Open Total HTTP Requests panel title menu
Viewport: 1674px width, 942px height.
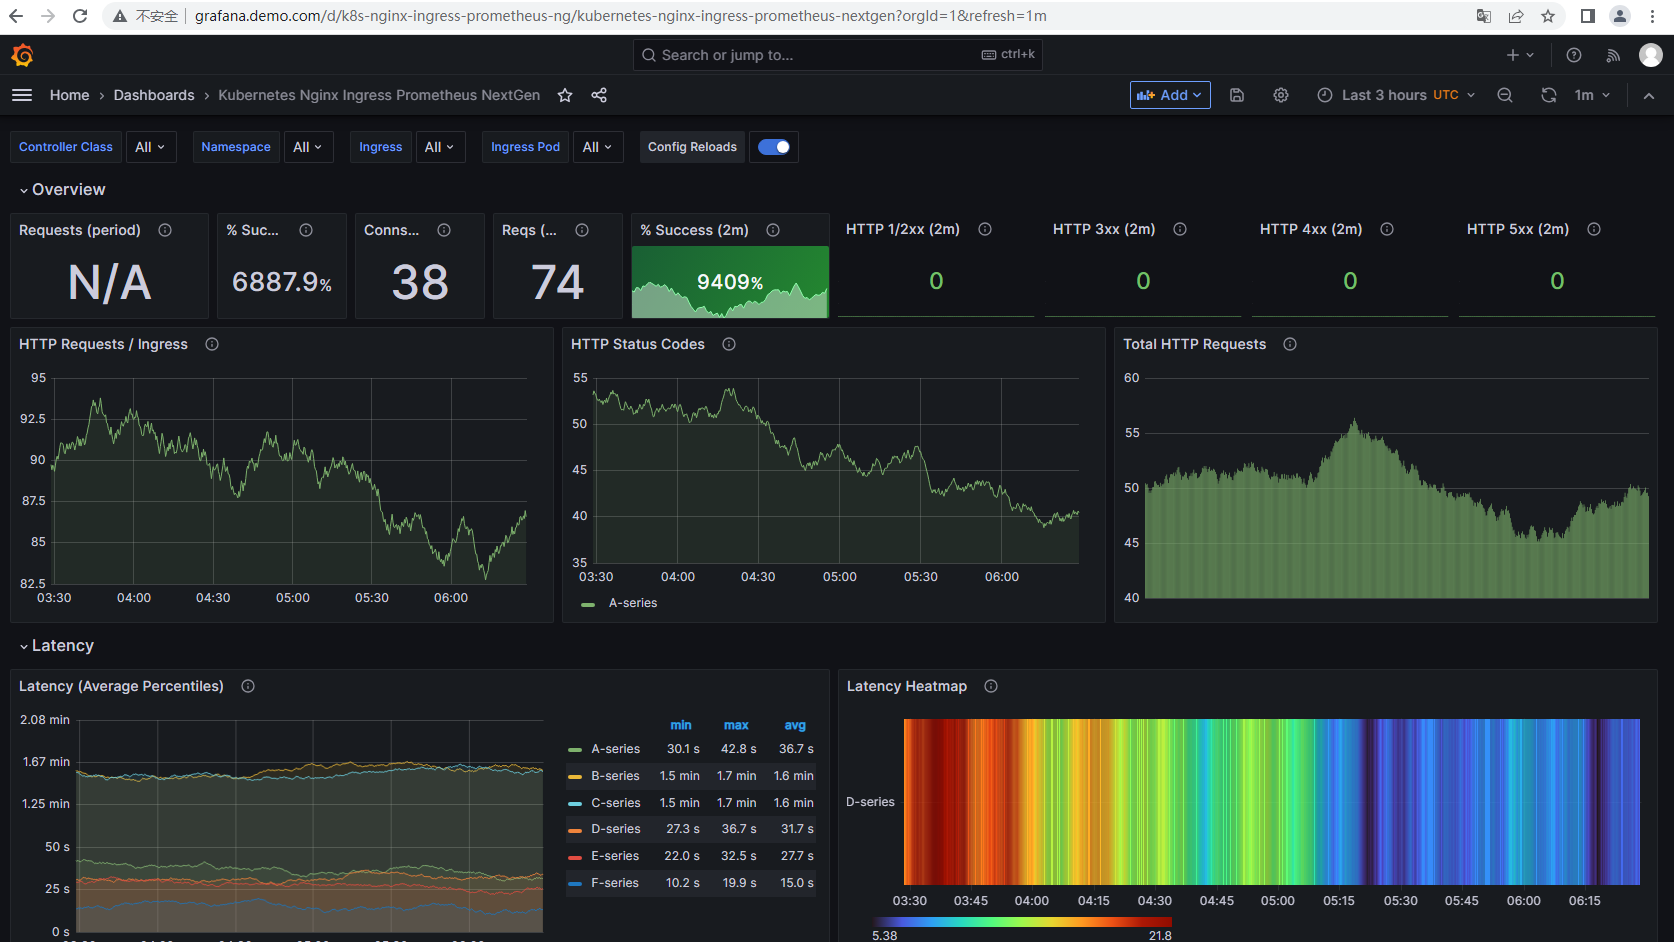(x=1194, y=344)
